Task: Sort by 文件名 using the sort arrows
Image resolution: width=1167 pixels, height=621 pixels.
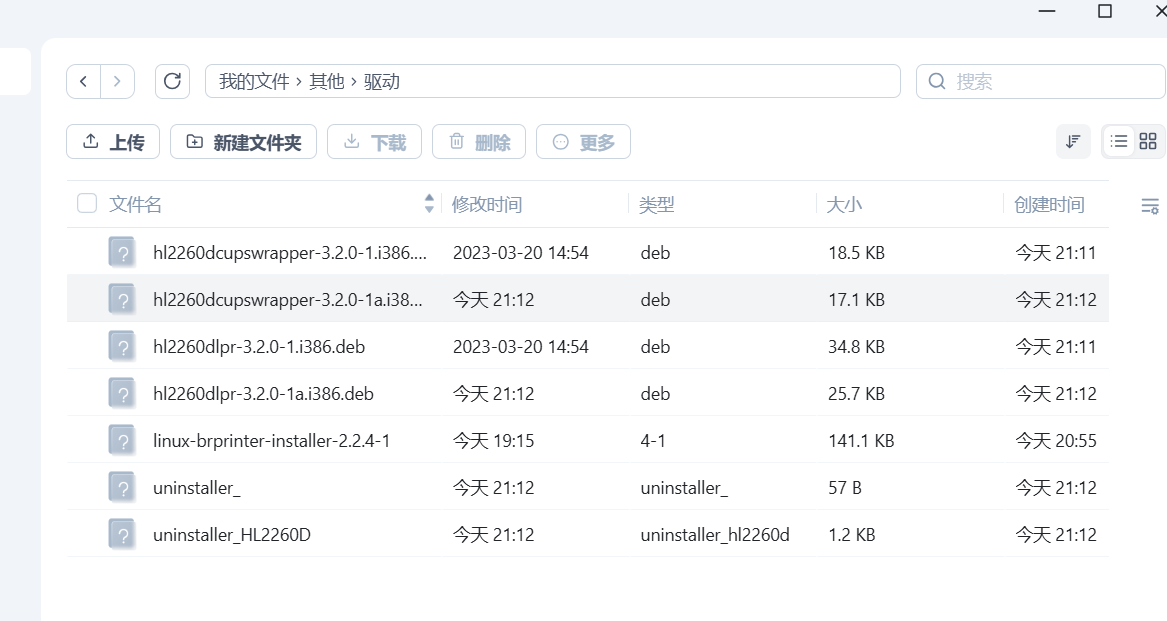Action: [429, 203]
